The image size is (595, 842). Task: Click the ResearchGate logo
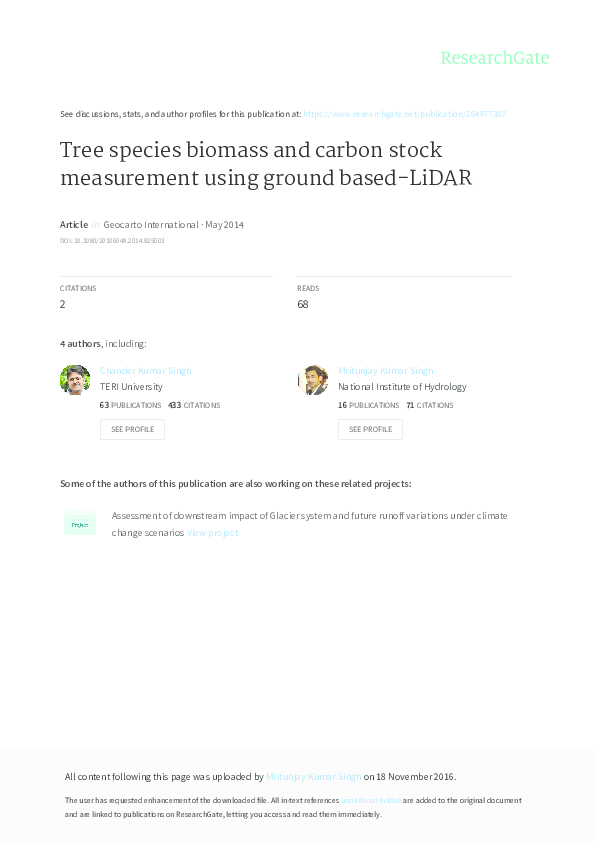(x=496, y=58)
